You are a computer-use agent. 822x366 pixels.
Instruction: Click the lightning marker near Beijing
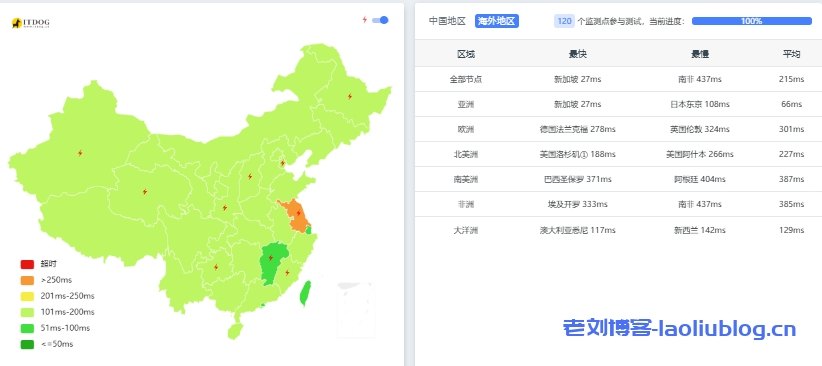pyautogui.click(x=282, y=163)
